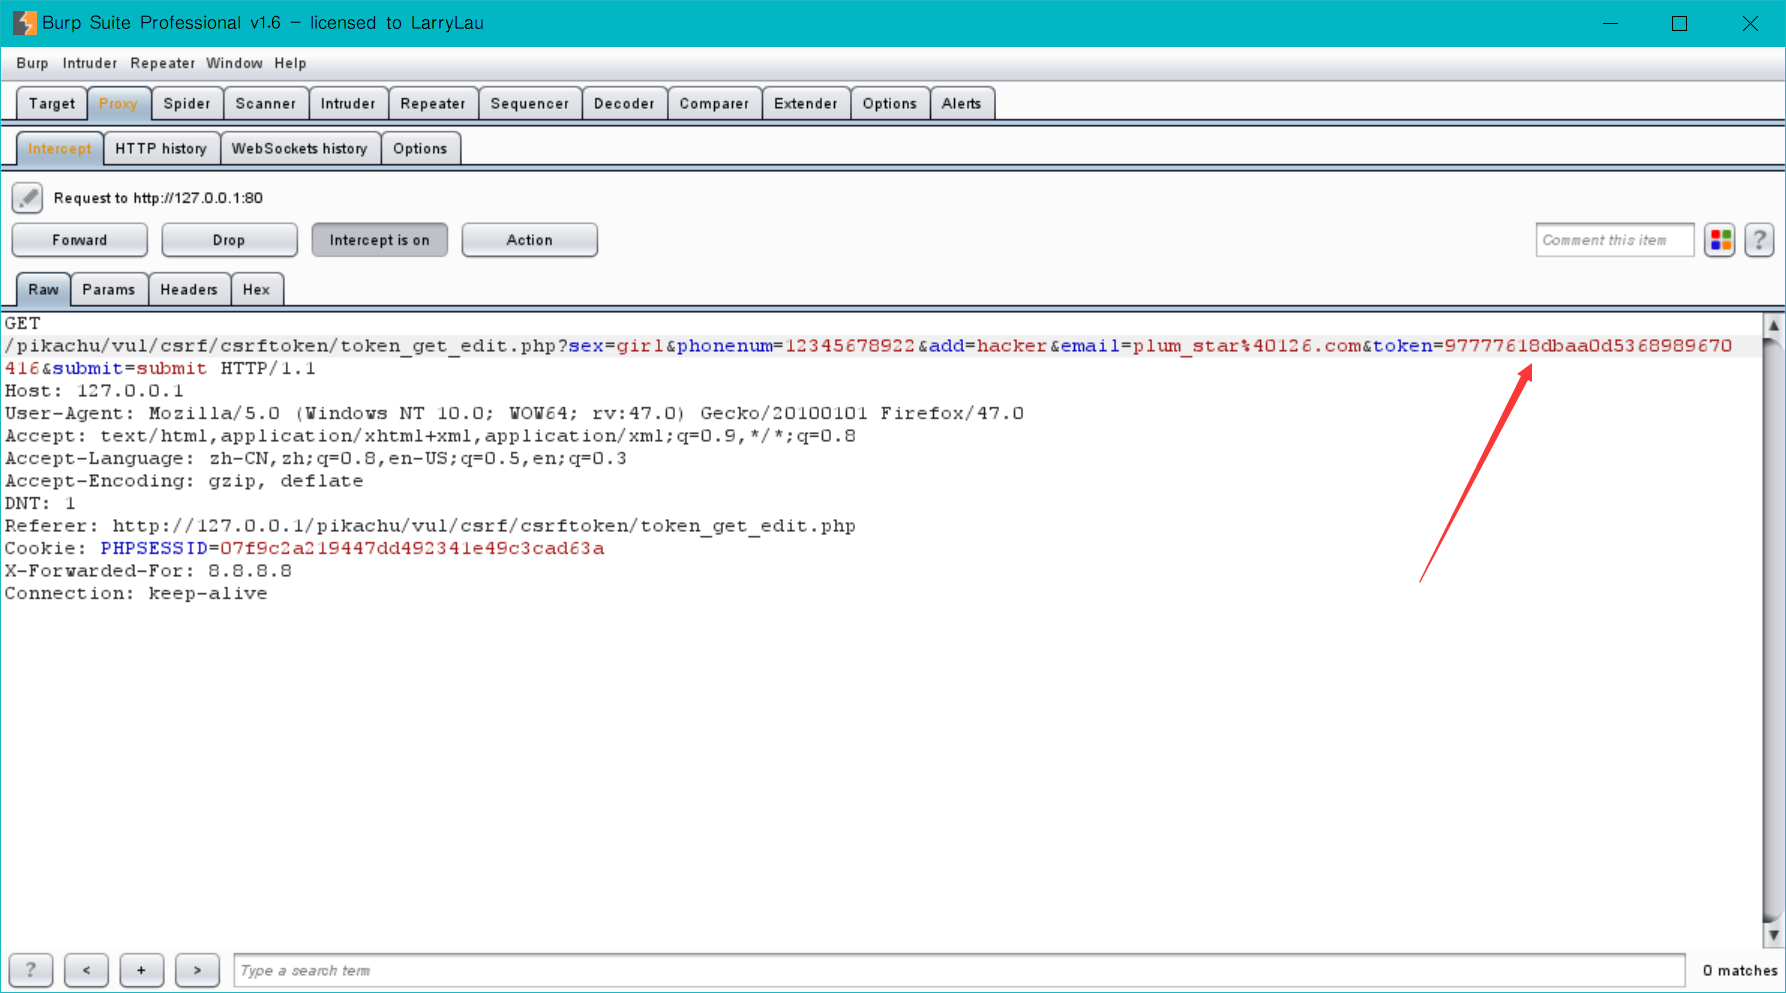Switch to the Comparer tab
The height and width of the screenshot is (993, 1786).
pos(714,104)
